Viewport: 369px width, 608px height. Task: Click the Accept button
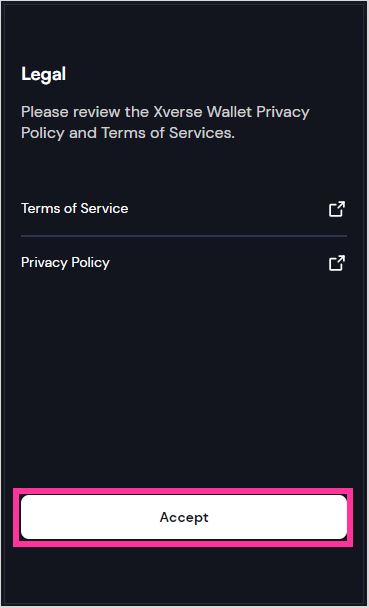(184, 517)
